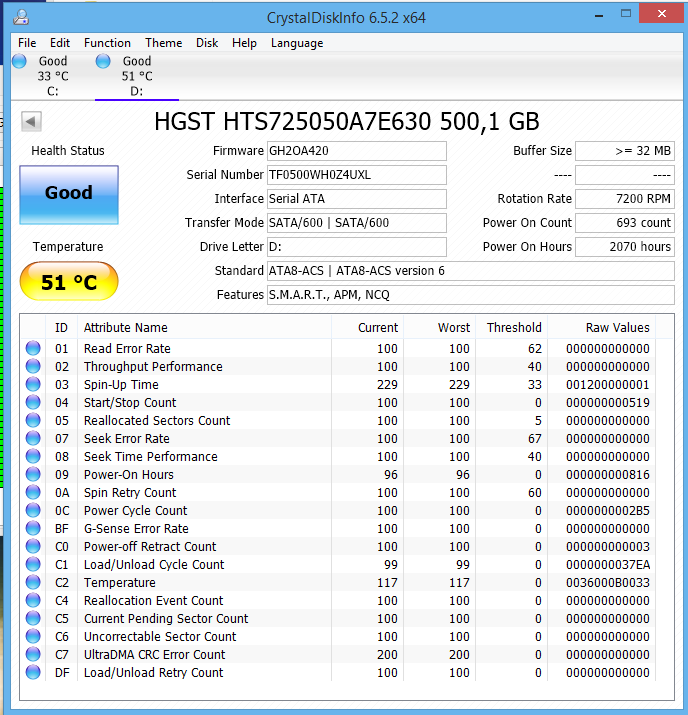Click the Interface field Serial ATA
Image resolution: width=688 pixels, height=715 pixels.
[357, 199]
